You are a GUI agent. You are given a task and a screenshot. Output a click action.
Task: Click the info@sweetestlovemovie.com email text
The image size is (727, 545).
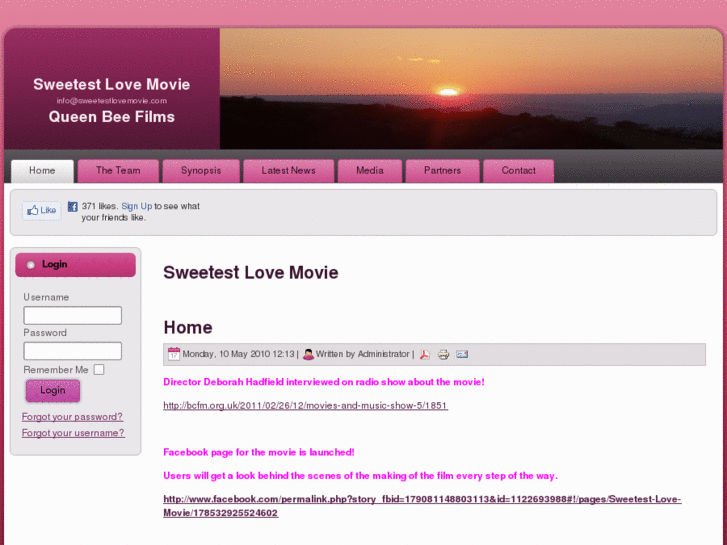(x=112, y=101)
